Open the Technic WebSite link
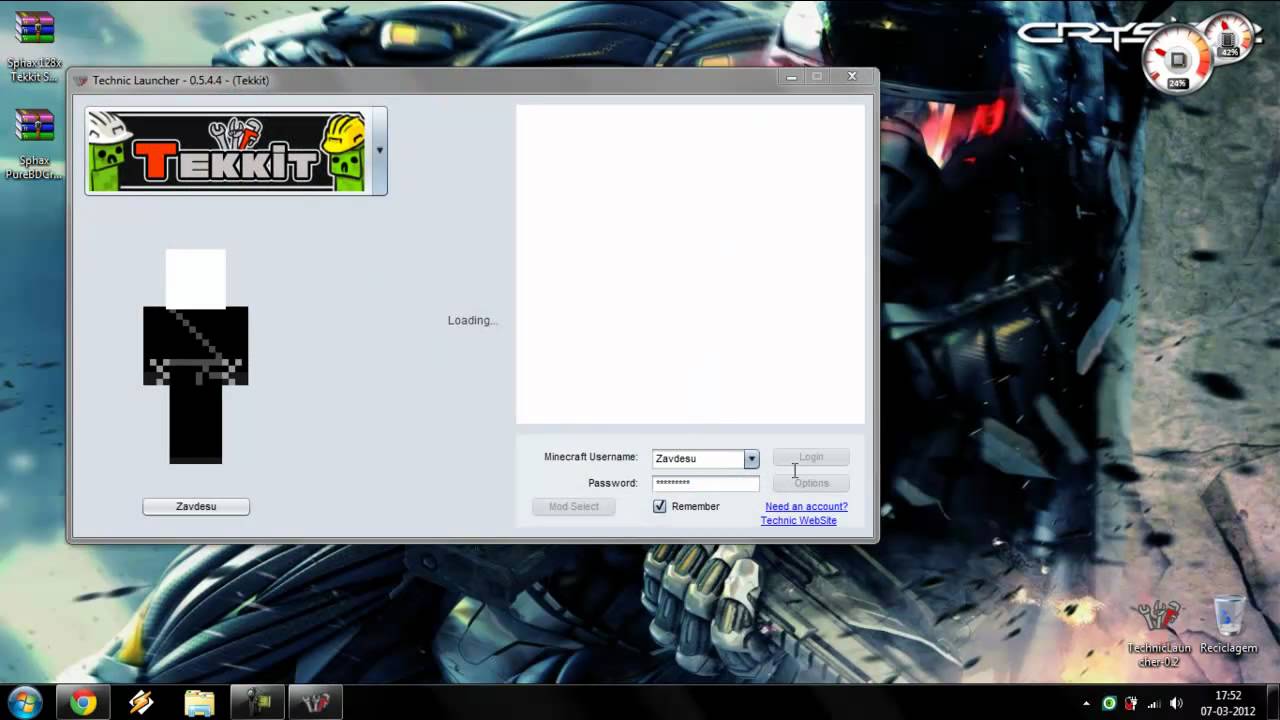This screenshot has height=720, width=1280. coord(799,521)
